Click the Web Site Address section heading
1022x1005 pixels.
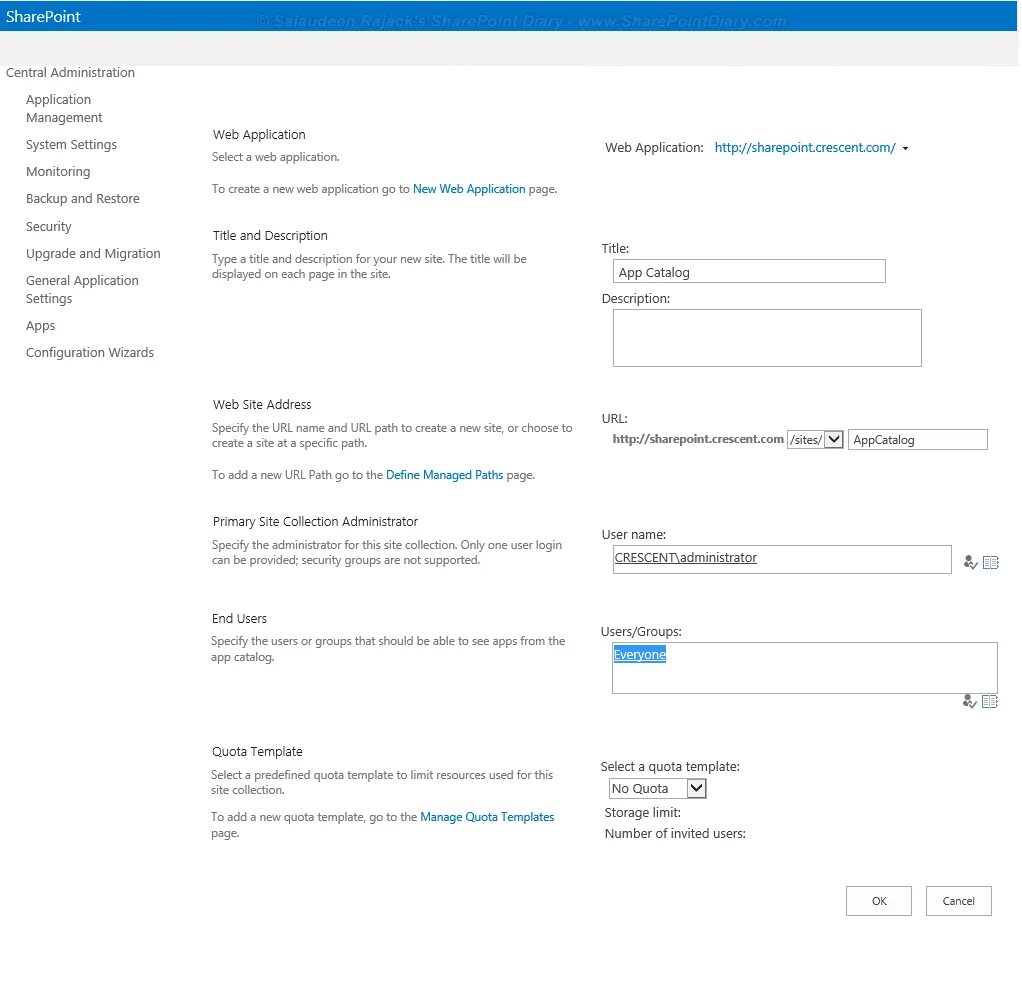click(262, 404)
